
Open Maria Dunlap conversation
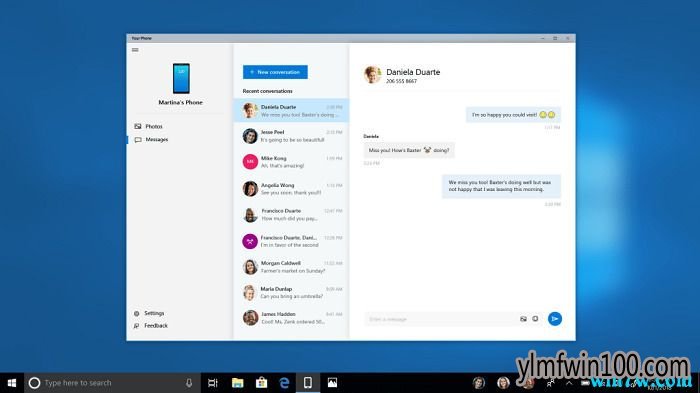(x=292, y=293)
